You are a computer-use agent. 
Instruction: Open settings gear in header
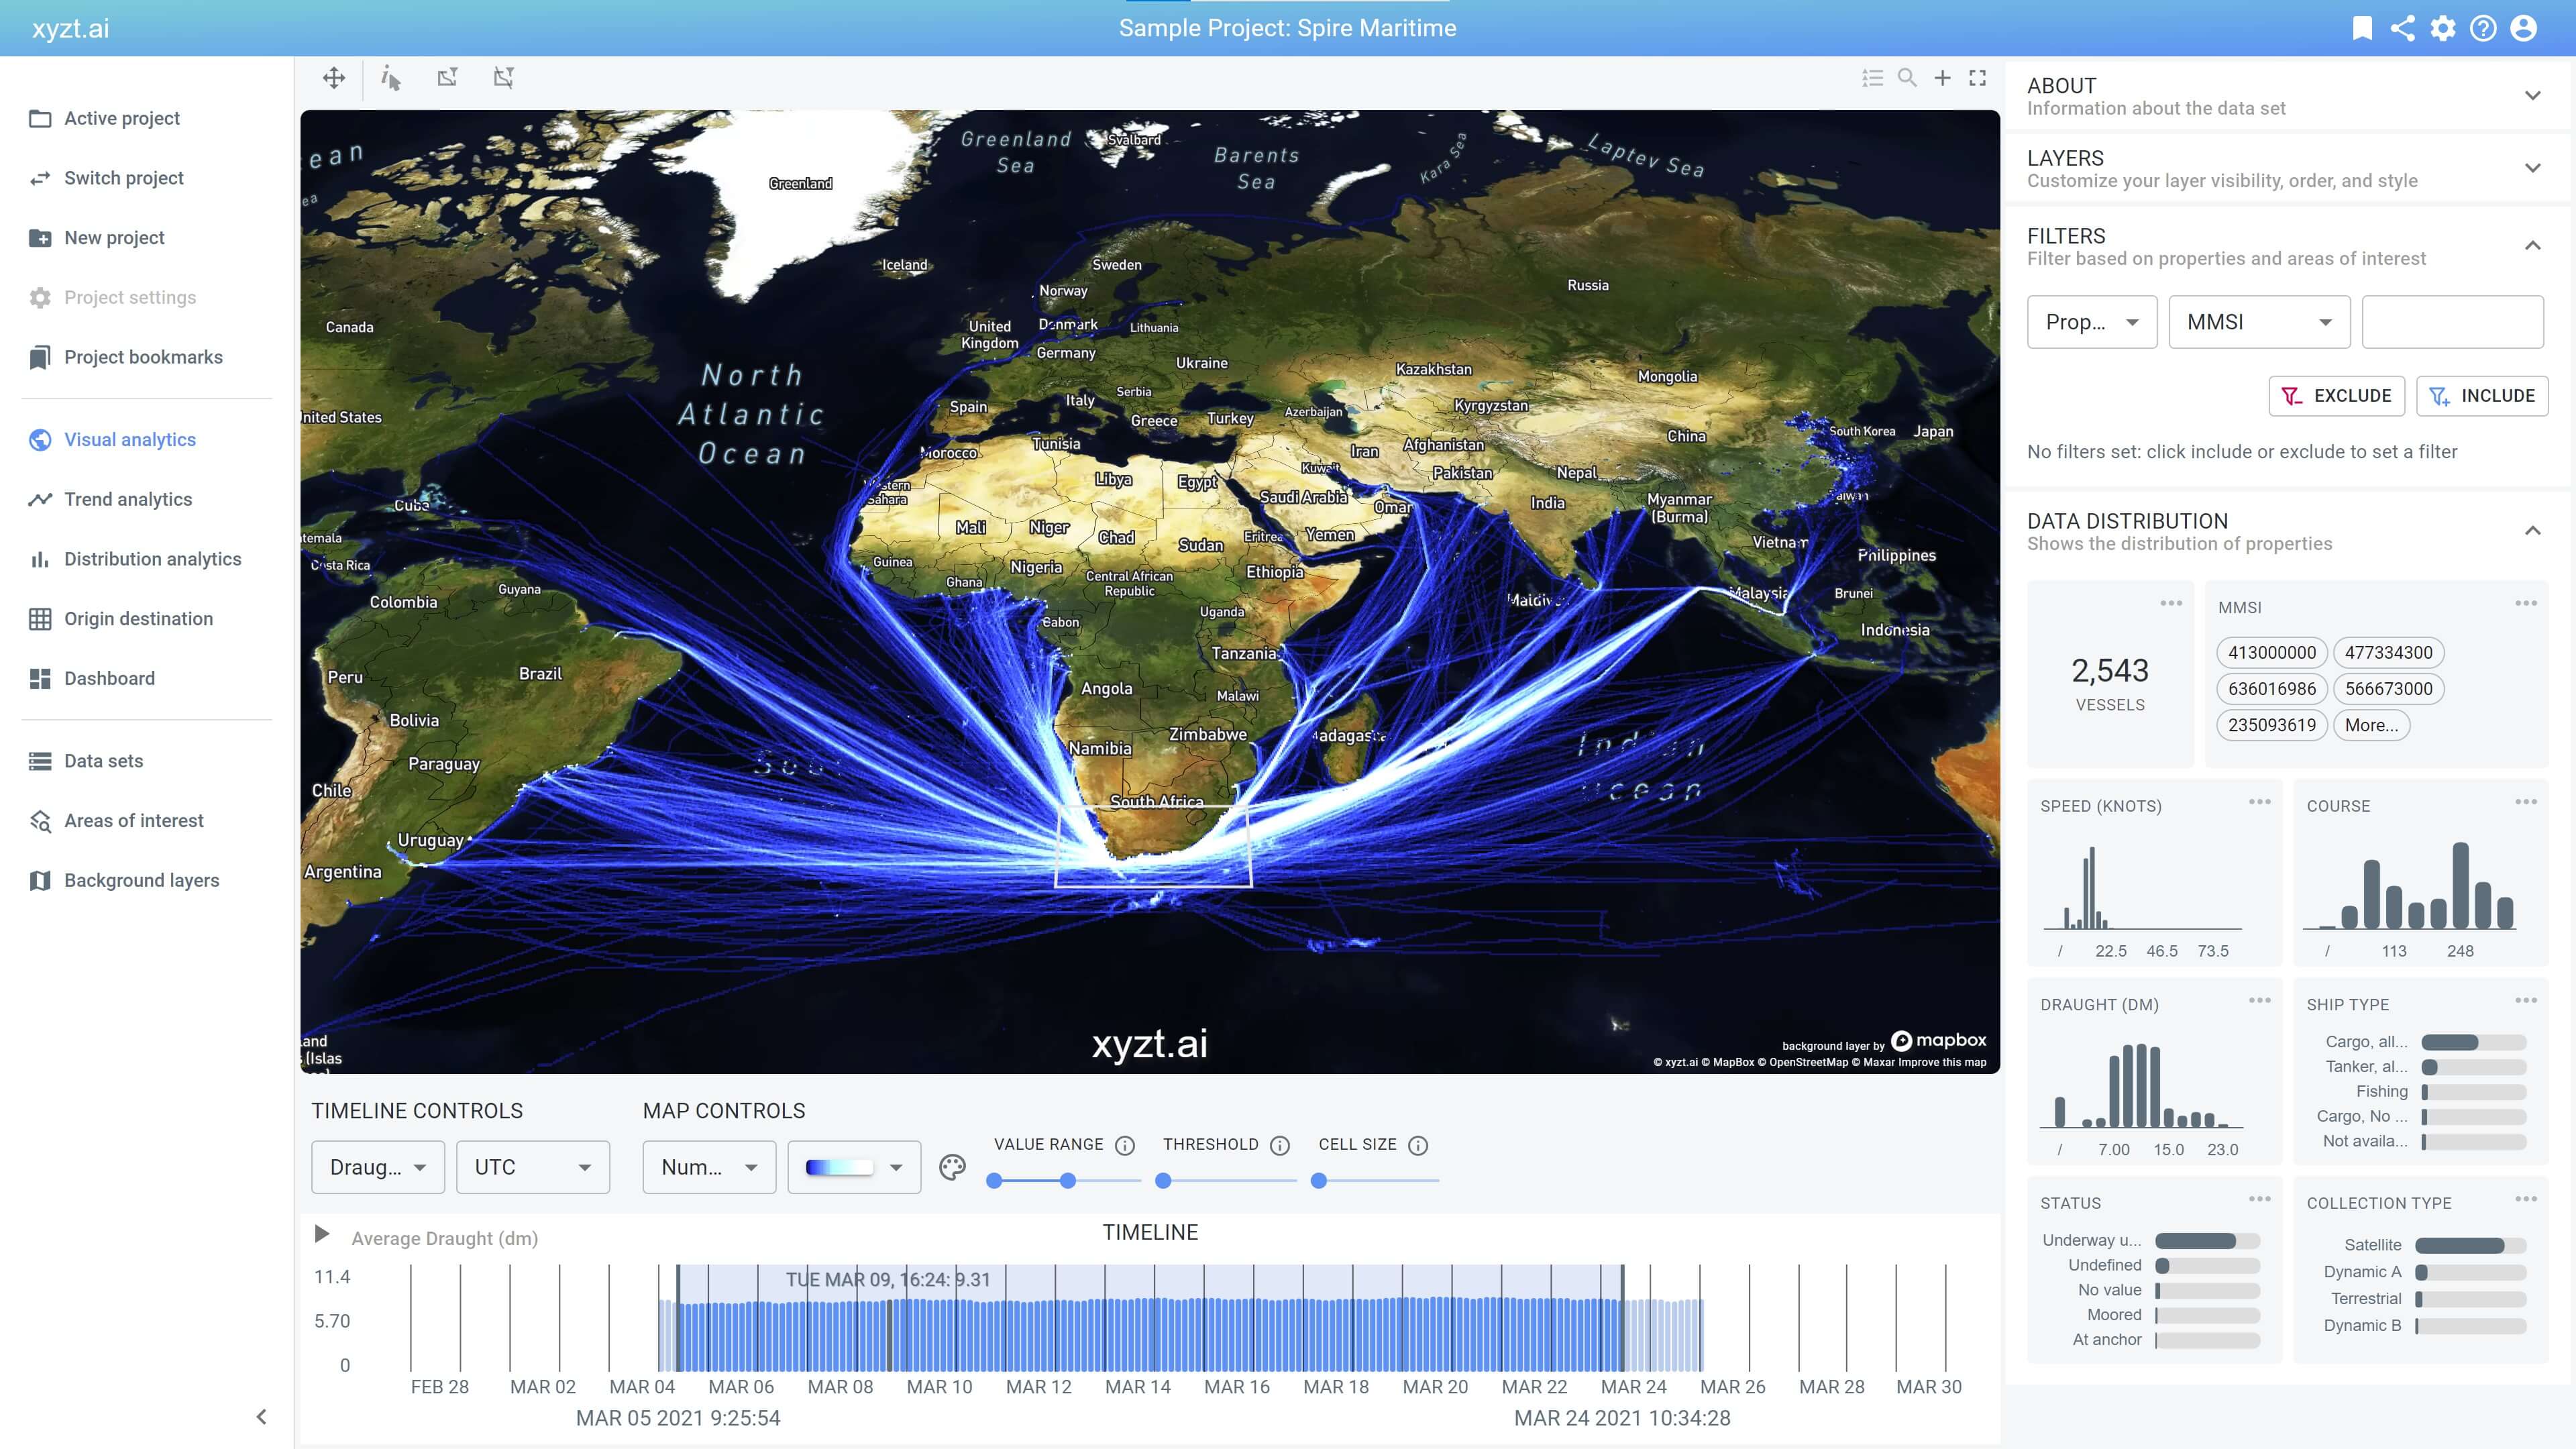pos(2443,28)
